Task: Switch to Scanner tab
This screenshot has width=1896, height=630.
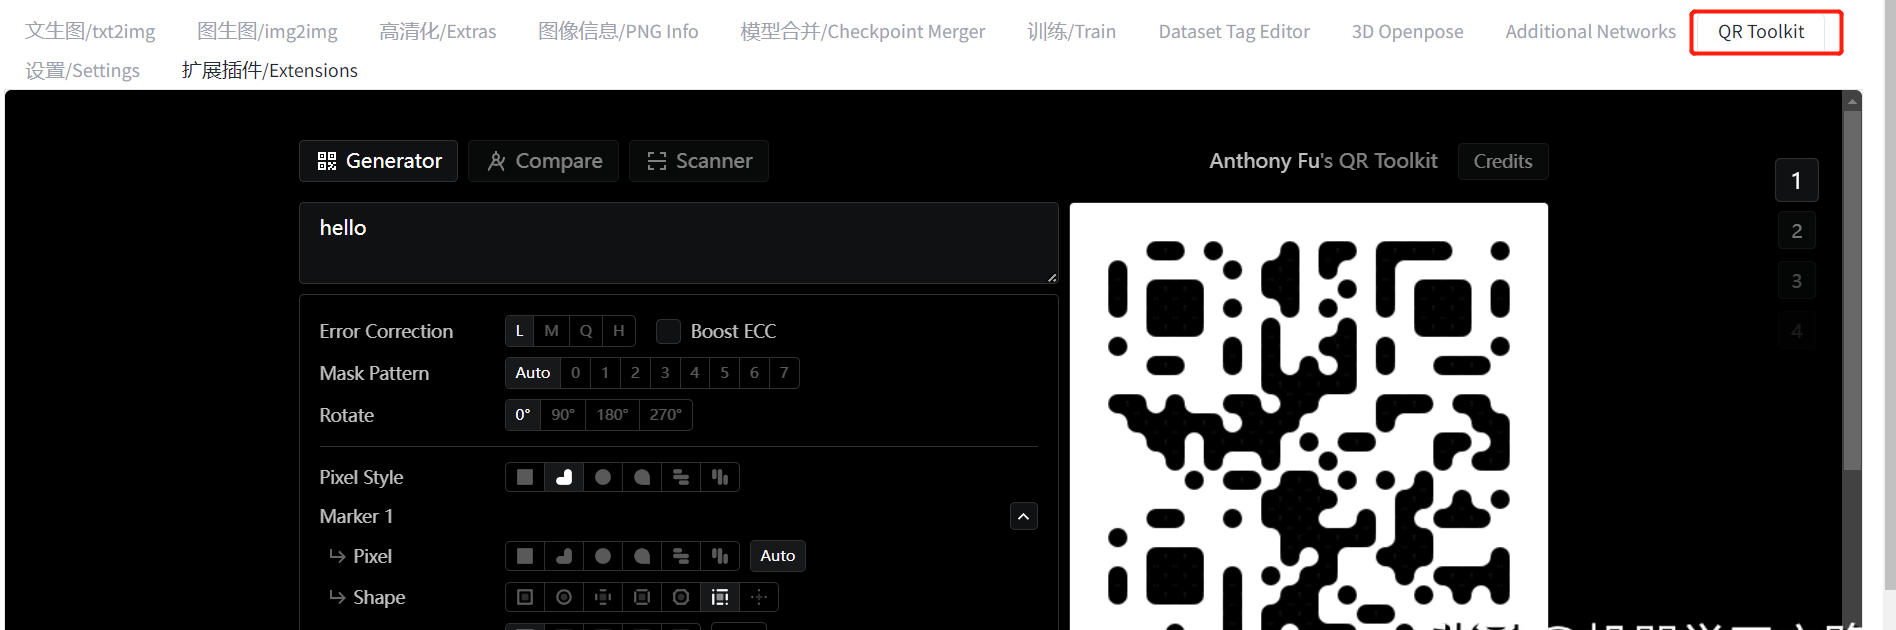Action: pyautogui.click(x=699, y=161)
